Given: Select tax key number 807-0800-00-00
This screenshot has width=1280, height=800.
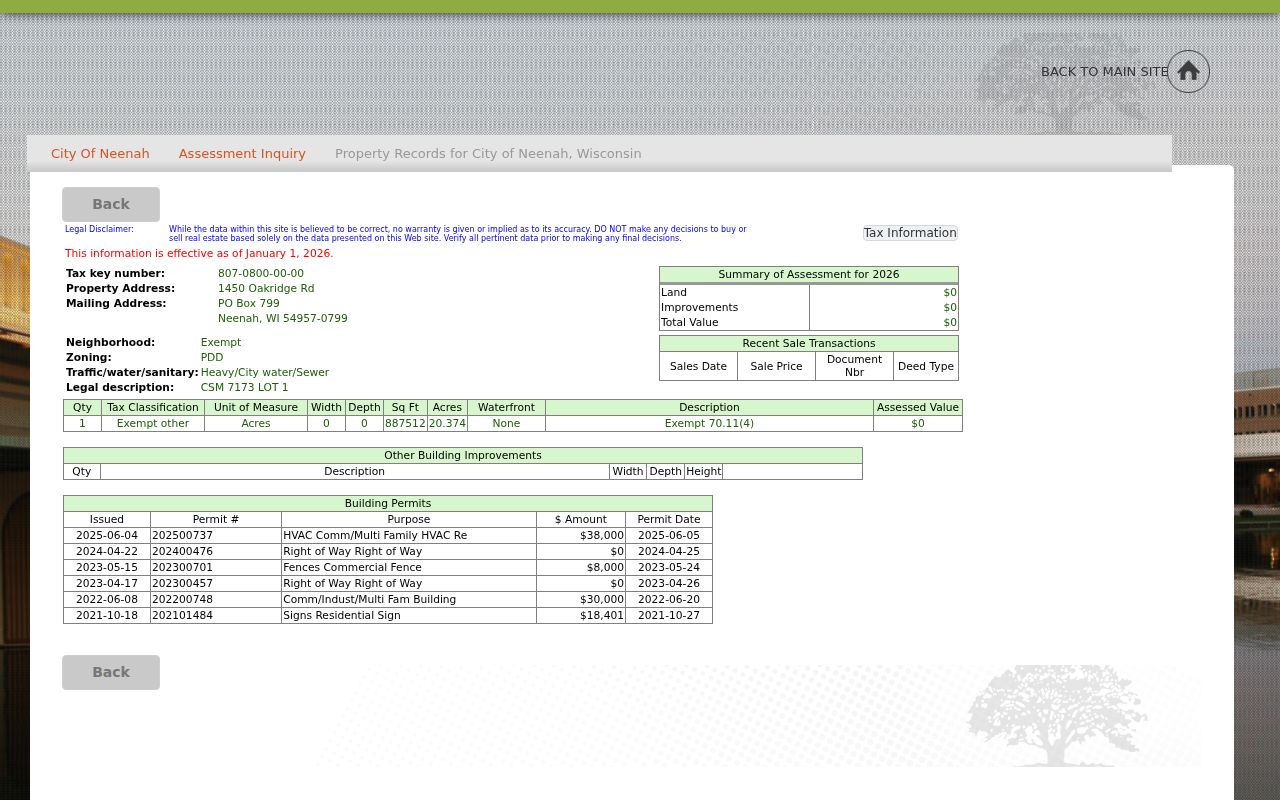Looking at the screenshot, I should coord(261,273).
